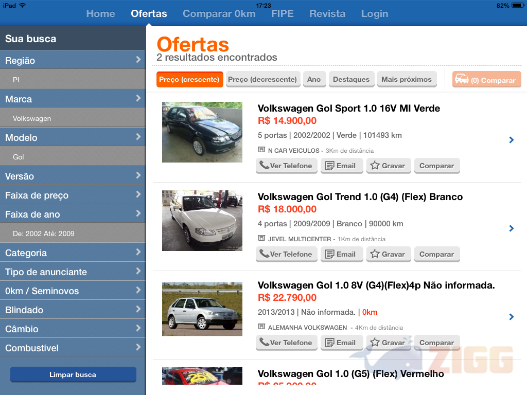
Task: Click Email for Gol 1.0 8V listing
Action: tap(342, 343)
